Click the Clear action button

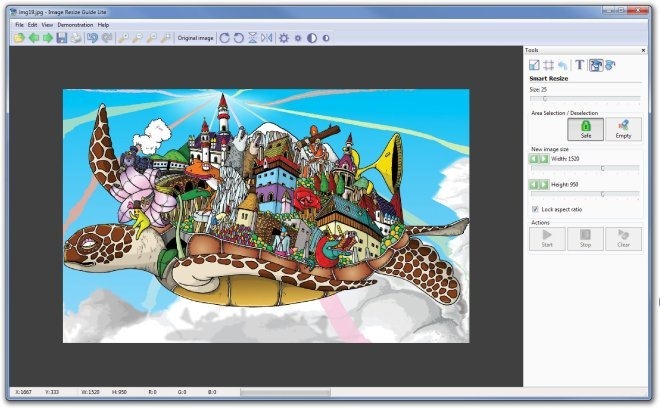[623, 239]
